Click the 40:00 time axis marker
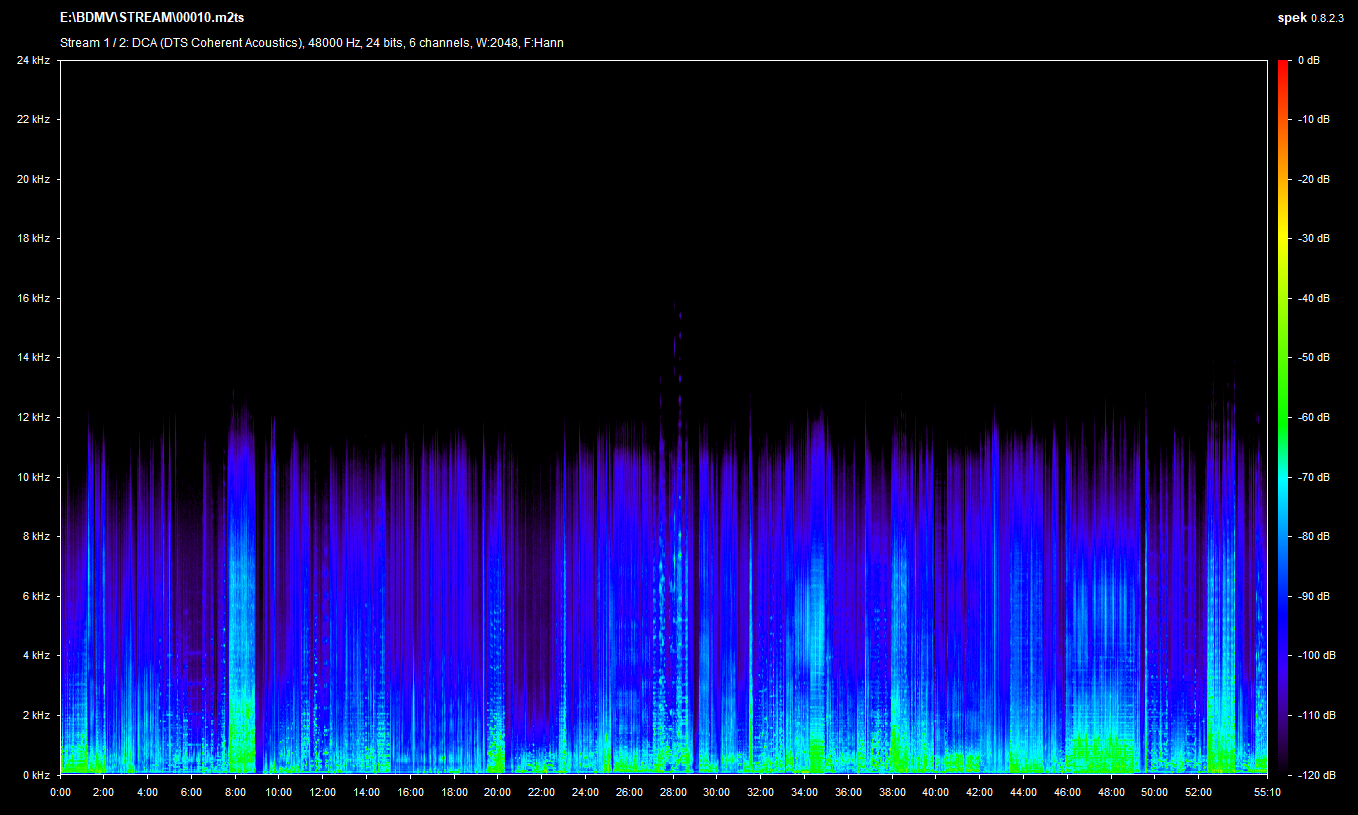1358x815 pixels. (935, 792)
